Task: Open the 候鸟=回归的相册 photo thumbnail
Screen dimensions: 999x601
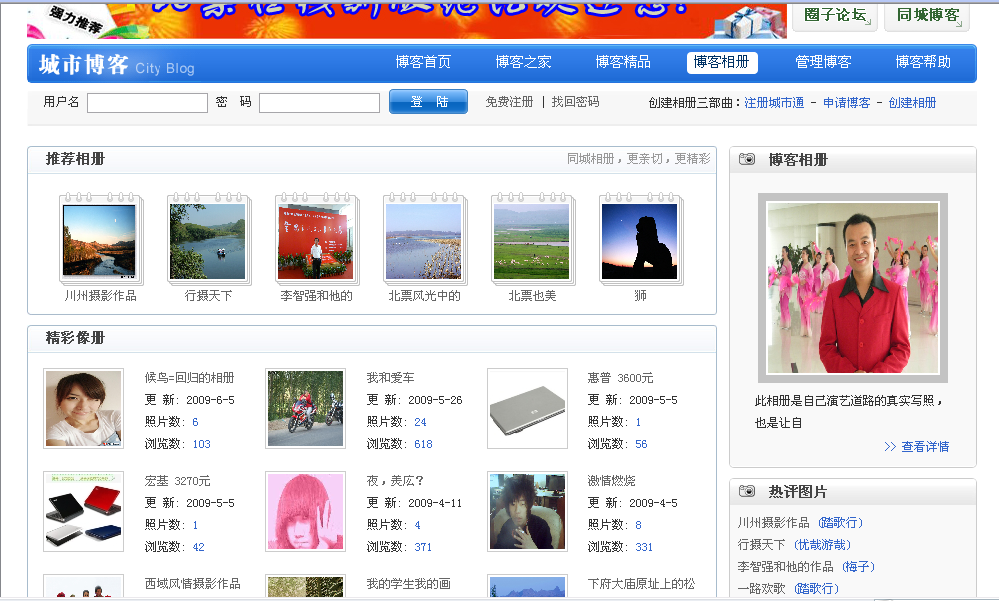Action: pyautogui.click(x=83, y=409)
